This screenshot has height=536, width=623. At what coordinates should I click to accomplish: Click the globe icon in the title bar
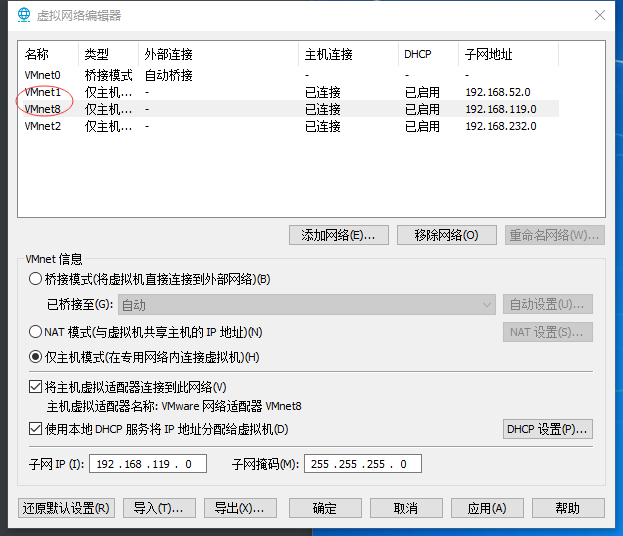tap(24, 15)
